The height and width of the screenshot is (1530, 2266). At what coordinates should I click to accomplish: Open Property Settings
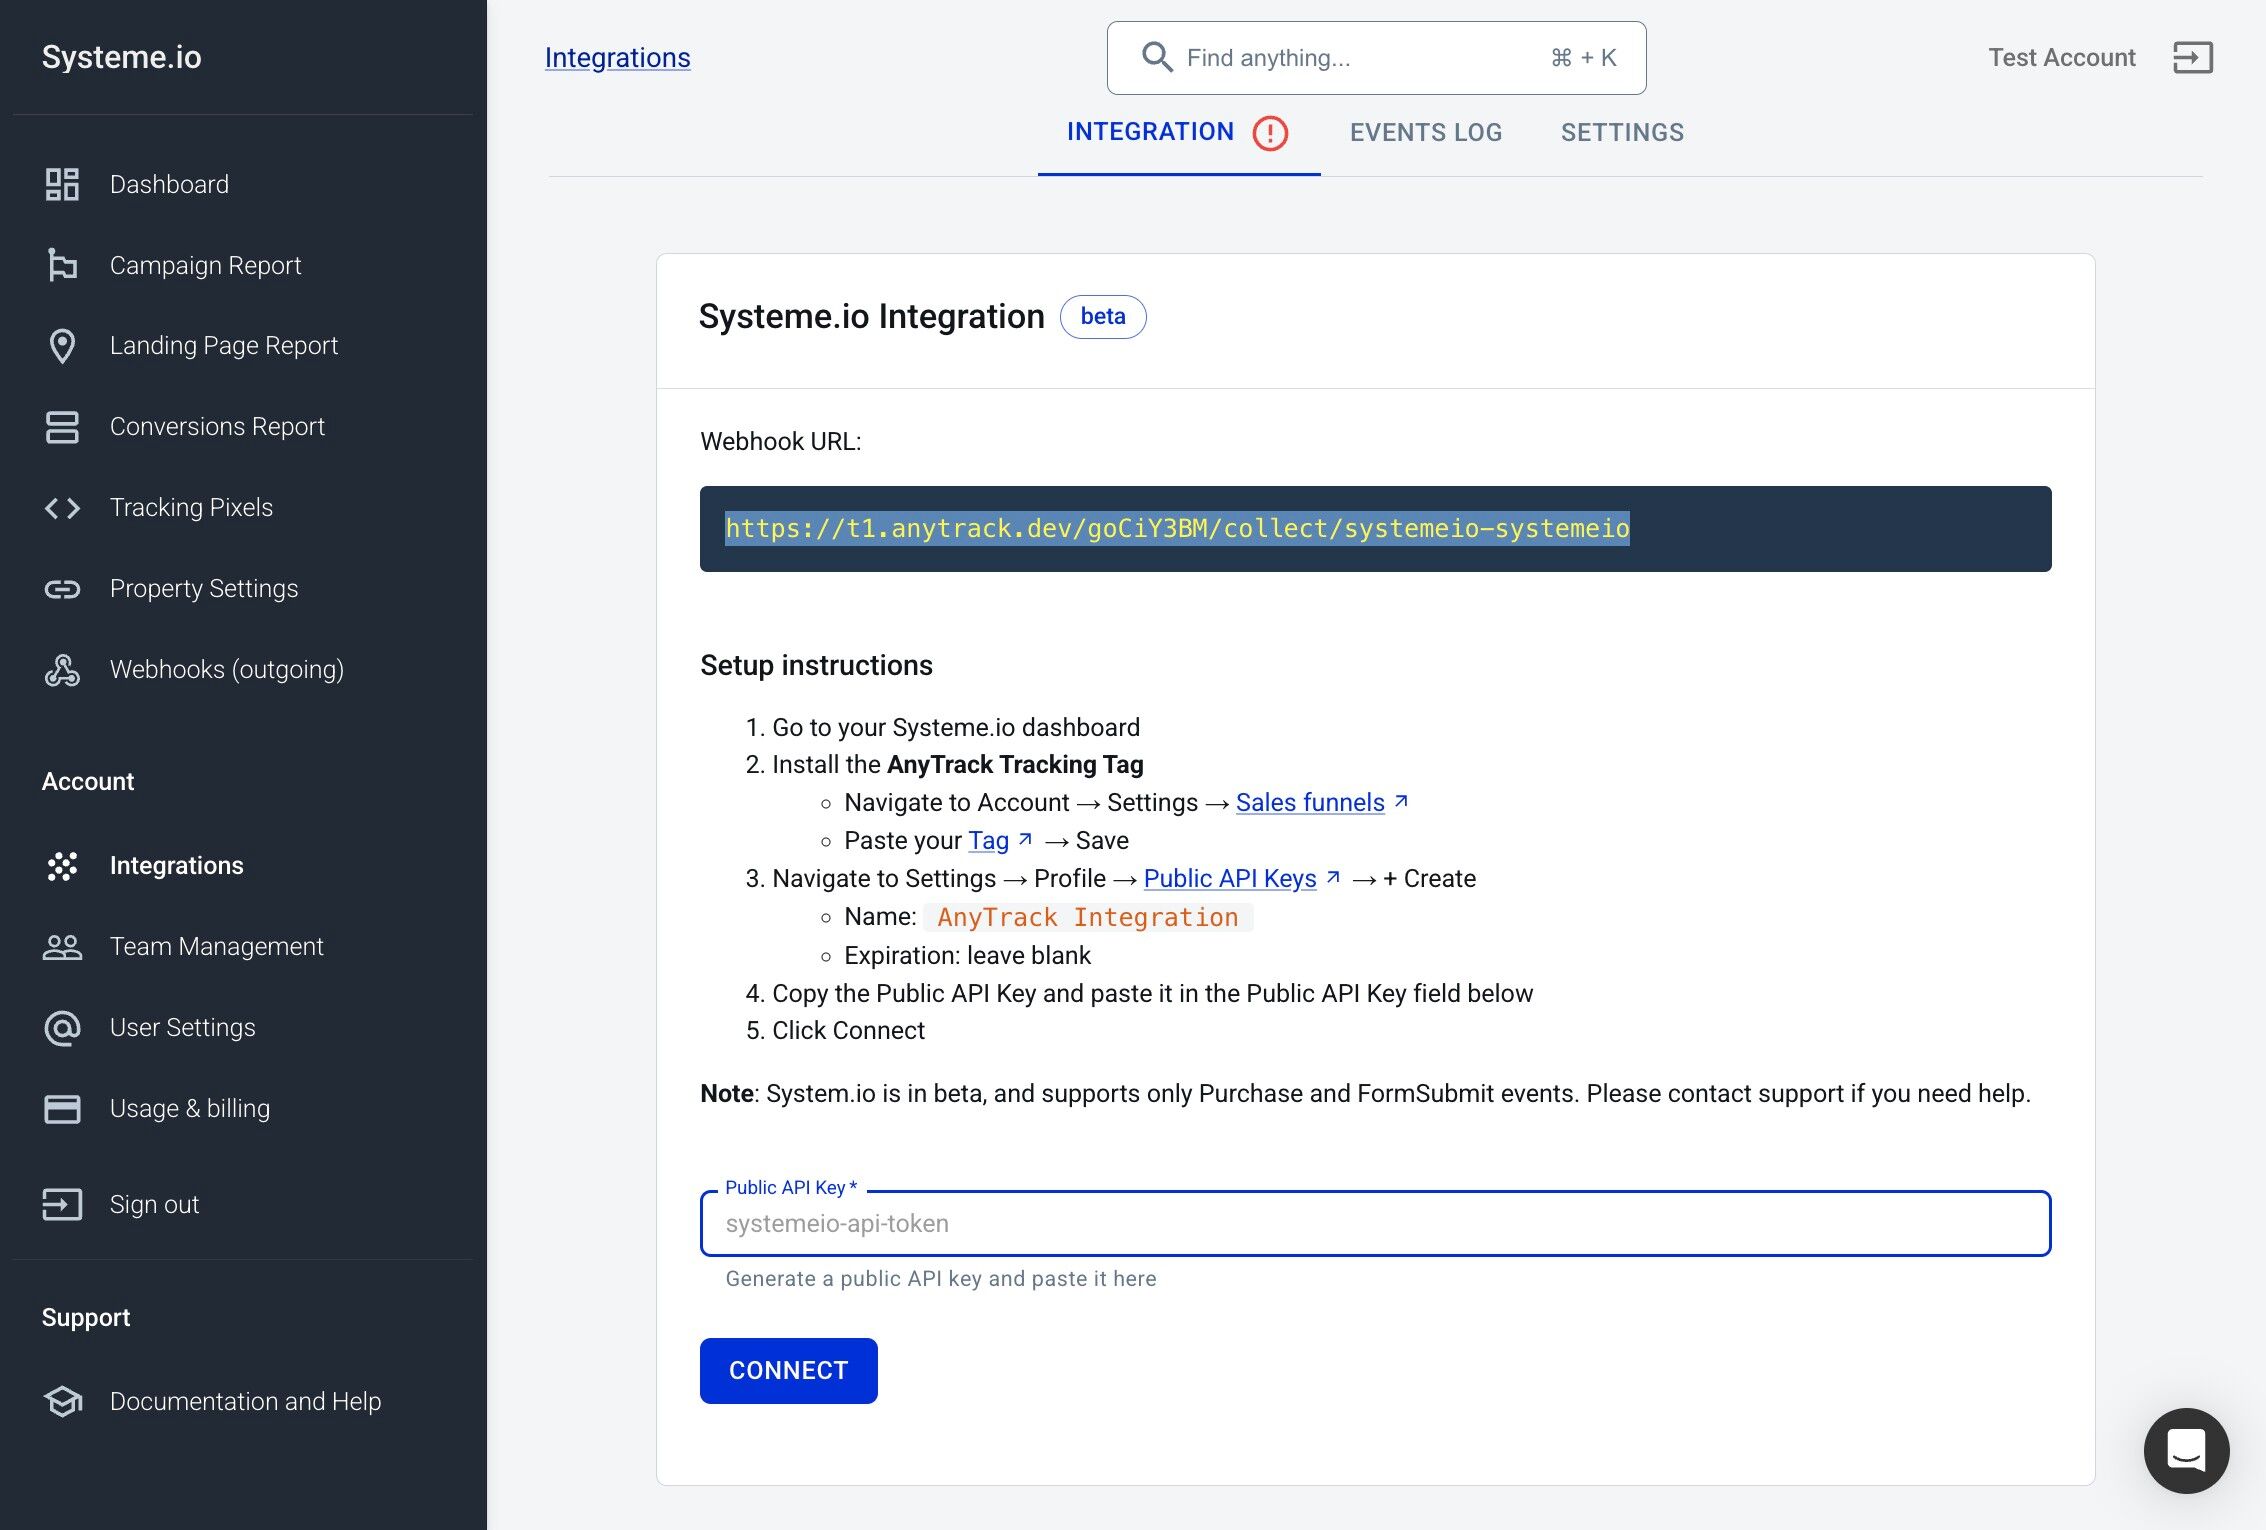click(204, 588)
